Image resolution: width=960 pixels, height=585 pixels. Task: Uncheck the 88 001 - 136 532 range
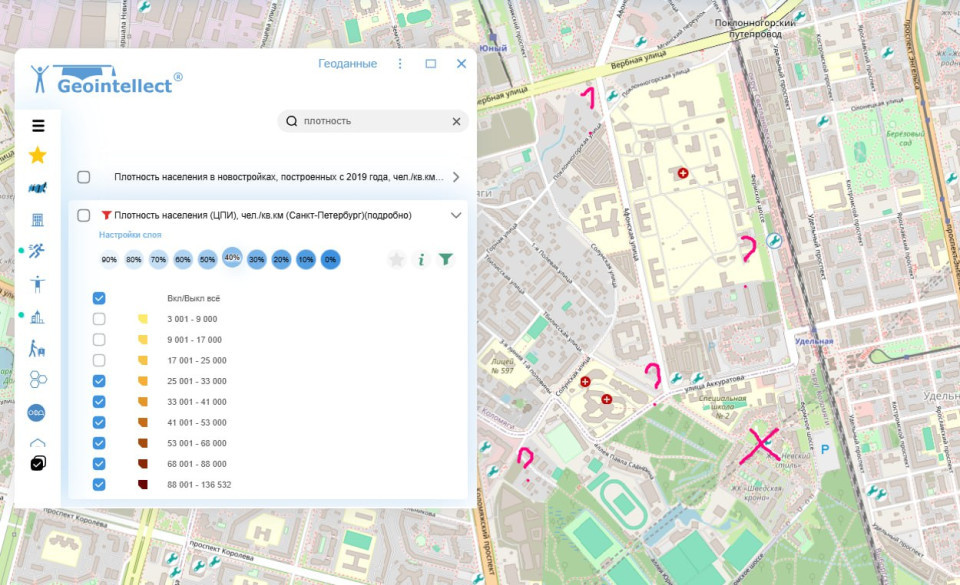click(x=99, y=485)
